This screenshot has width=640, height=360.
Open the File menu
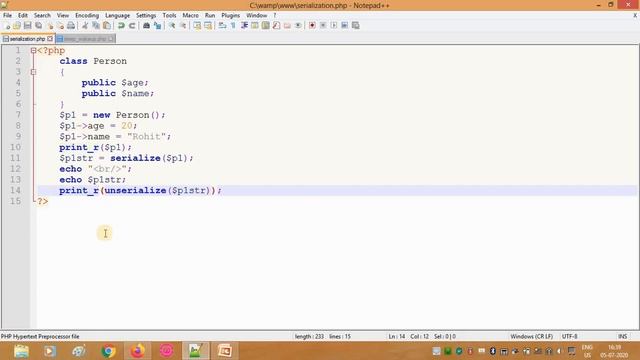point(7,16)
